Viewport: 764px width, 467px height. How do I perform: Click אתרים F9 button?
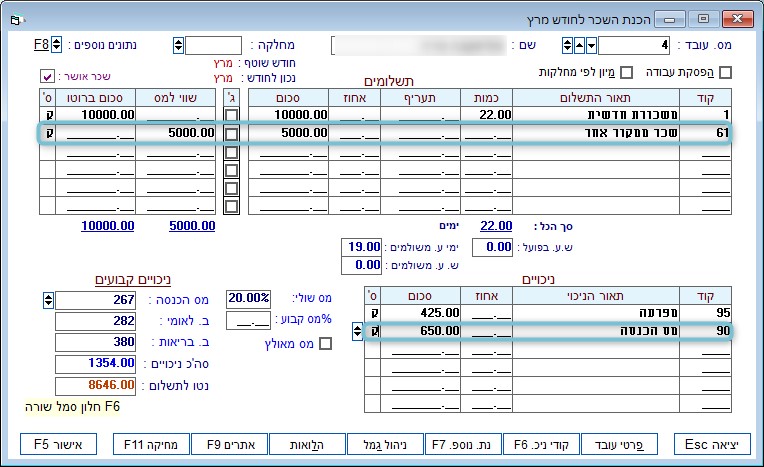coord(229,444)
